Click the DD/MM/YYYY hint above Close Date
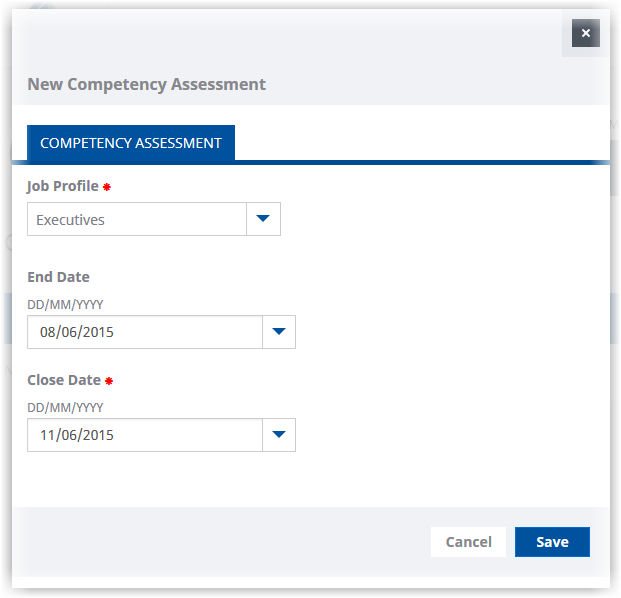The width and height of the screenshot is (621, 598). click(x=65, y=407)
